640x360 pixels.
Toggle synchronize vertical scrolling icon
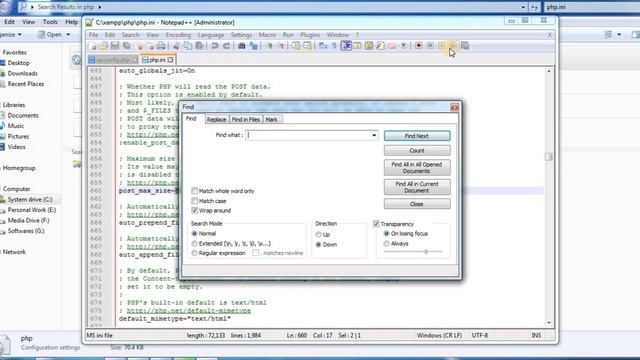[296, 46]
